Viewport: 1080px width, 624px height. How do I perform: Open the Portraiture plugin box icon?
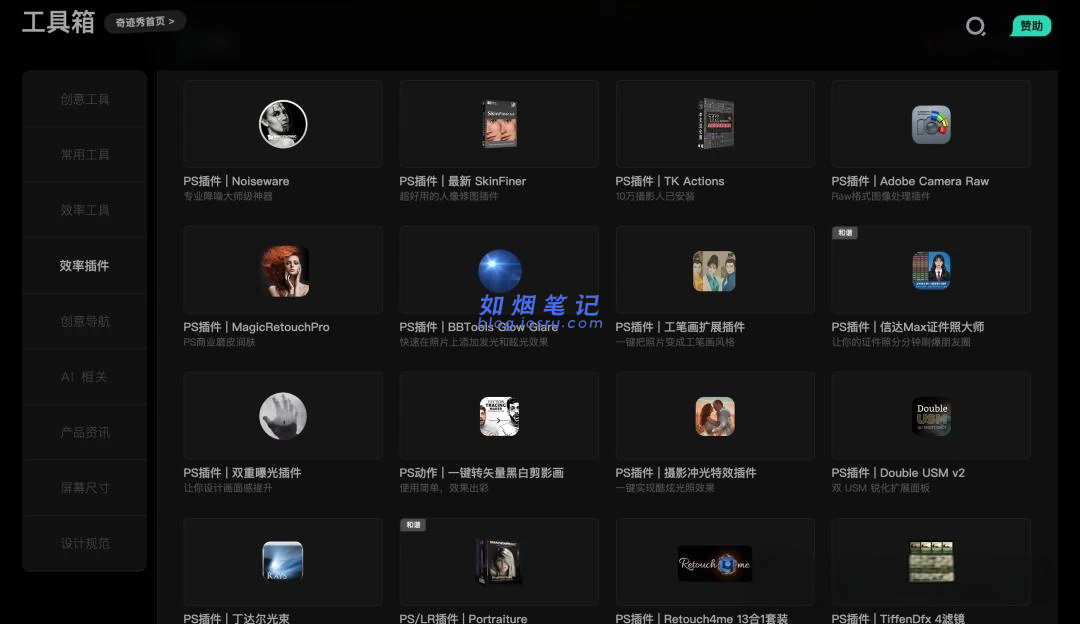click(499, 562)
